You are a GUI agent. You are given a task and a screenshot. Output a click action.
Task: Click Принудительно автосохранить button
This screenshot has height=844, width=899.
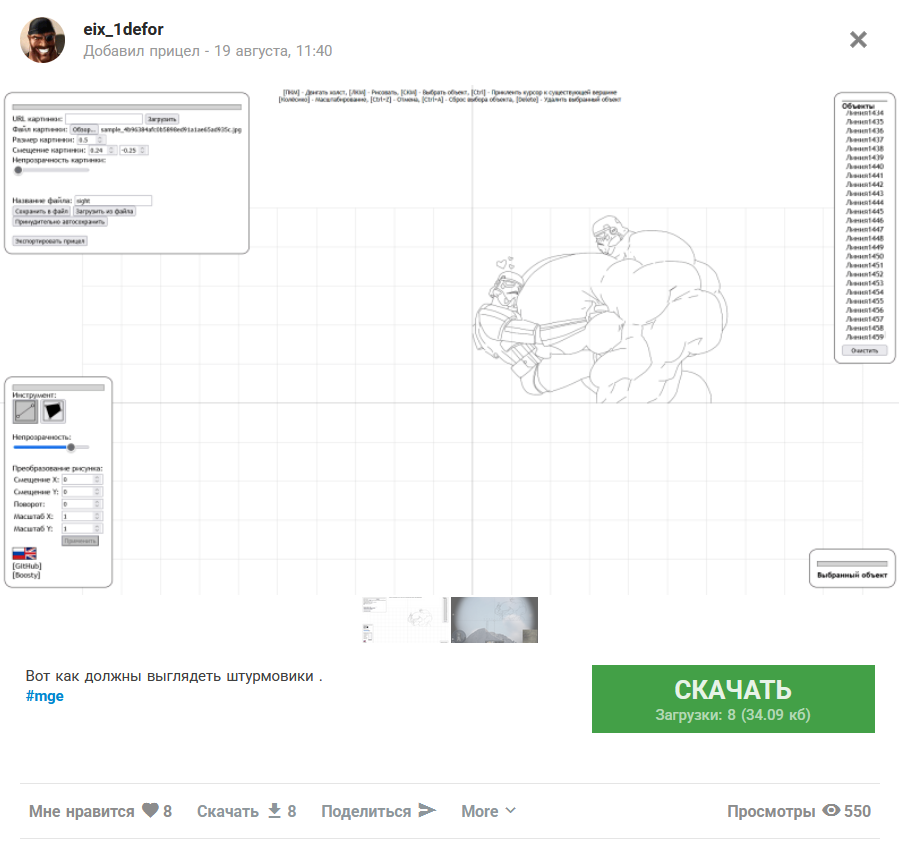coord(60,221)
